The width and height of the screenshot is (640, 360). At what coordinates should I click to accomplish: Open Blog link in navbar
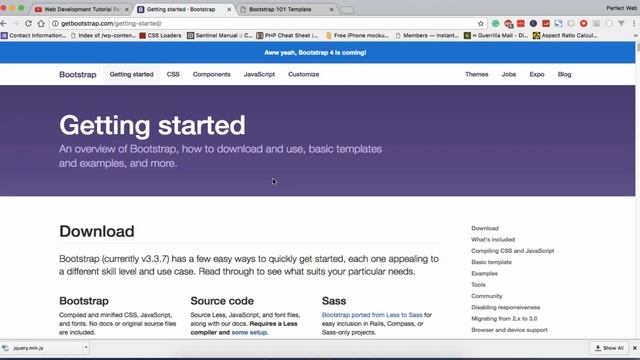point(564,74)
